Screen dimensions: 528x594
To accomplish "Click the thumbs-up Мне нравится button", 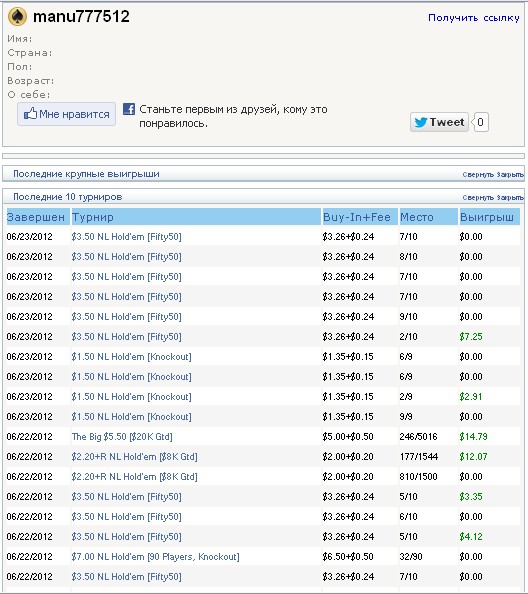I will coord(66,114).
